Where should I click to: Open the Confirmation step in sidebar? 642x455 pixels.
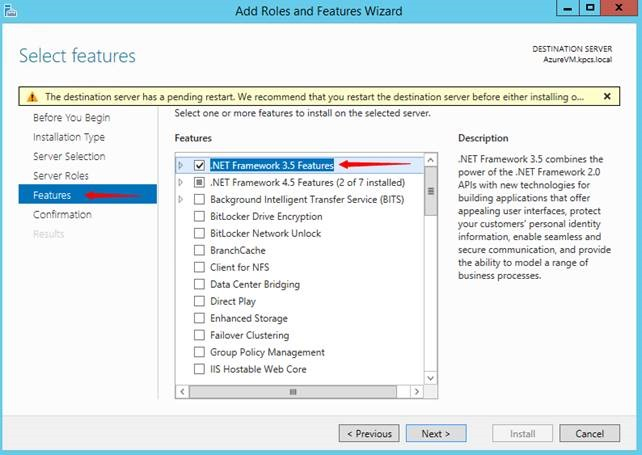point(62,215)
